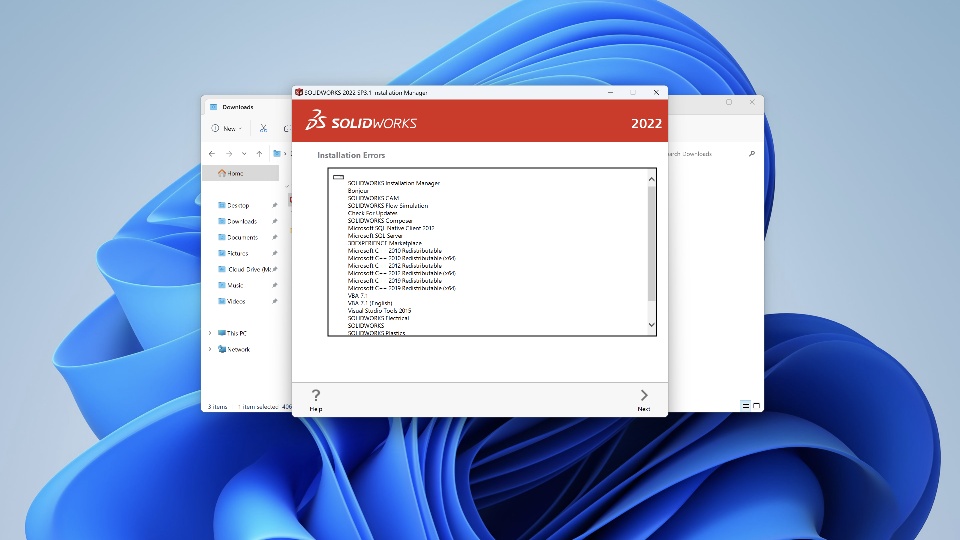Image resolution: width=960 pixels, height=540 pixels.
Task: Select "Microsoft C++ 2019 Redistributable (x64)" row
Action: (x=402, y=288)
